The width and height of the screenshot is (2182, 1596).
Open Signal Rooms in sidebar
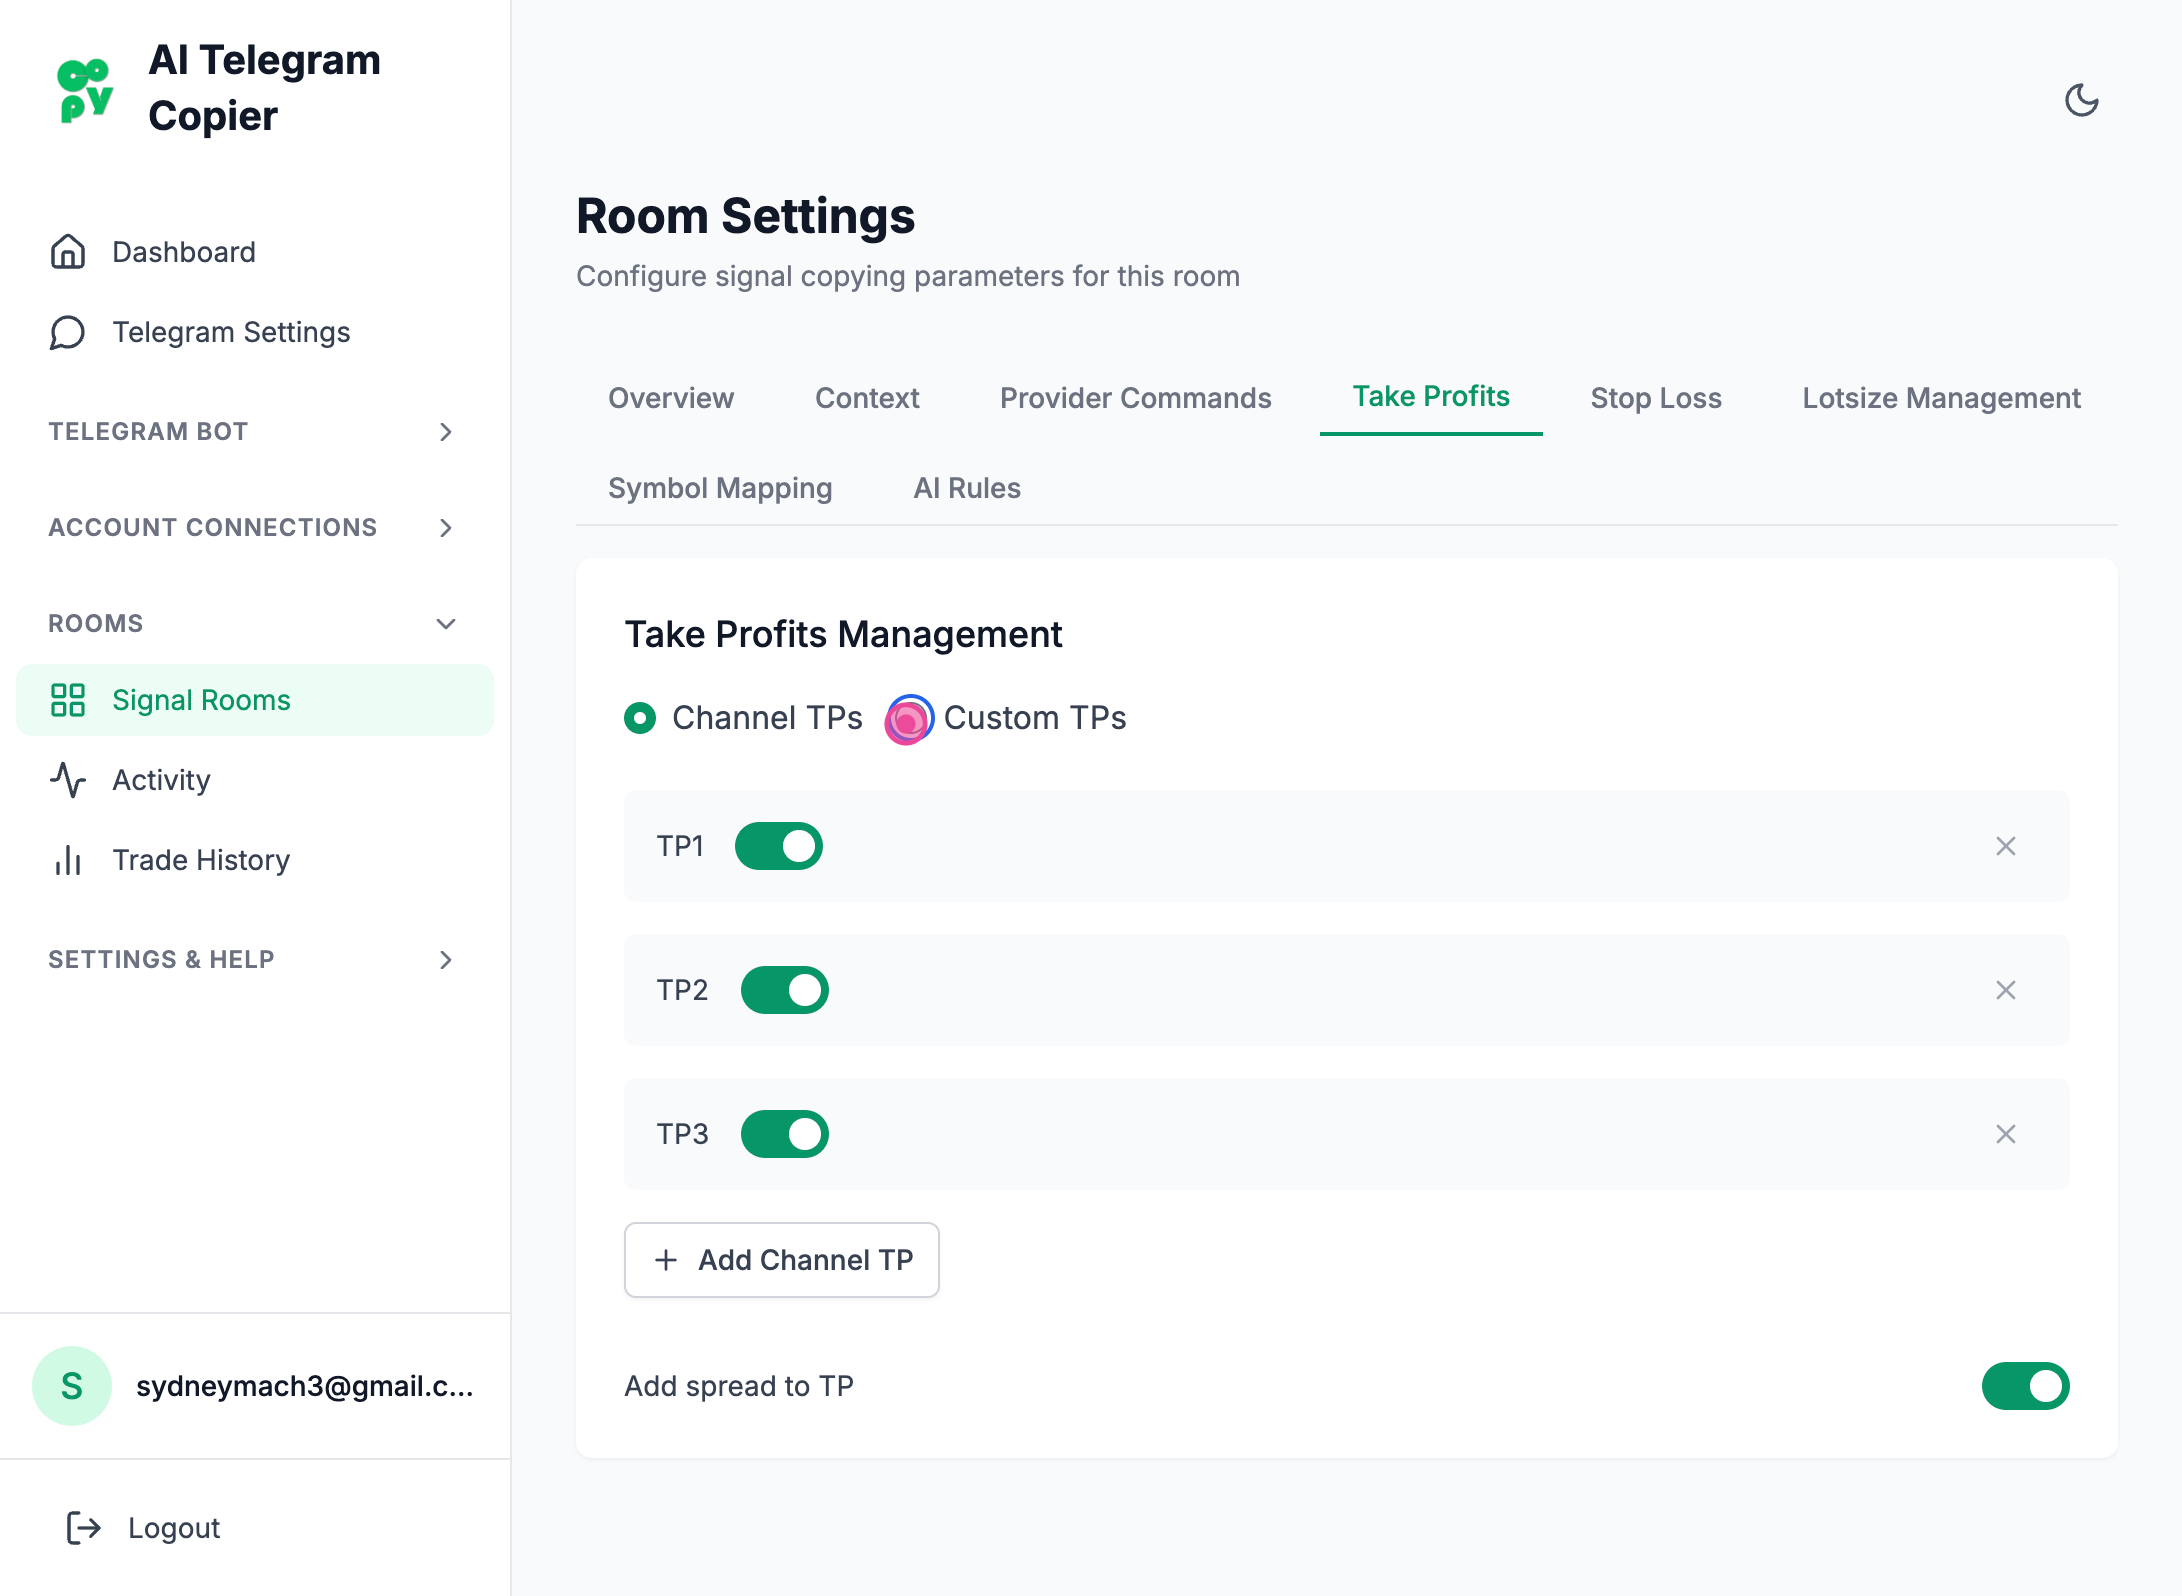click(x=200, y=700)
